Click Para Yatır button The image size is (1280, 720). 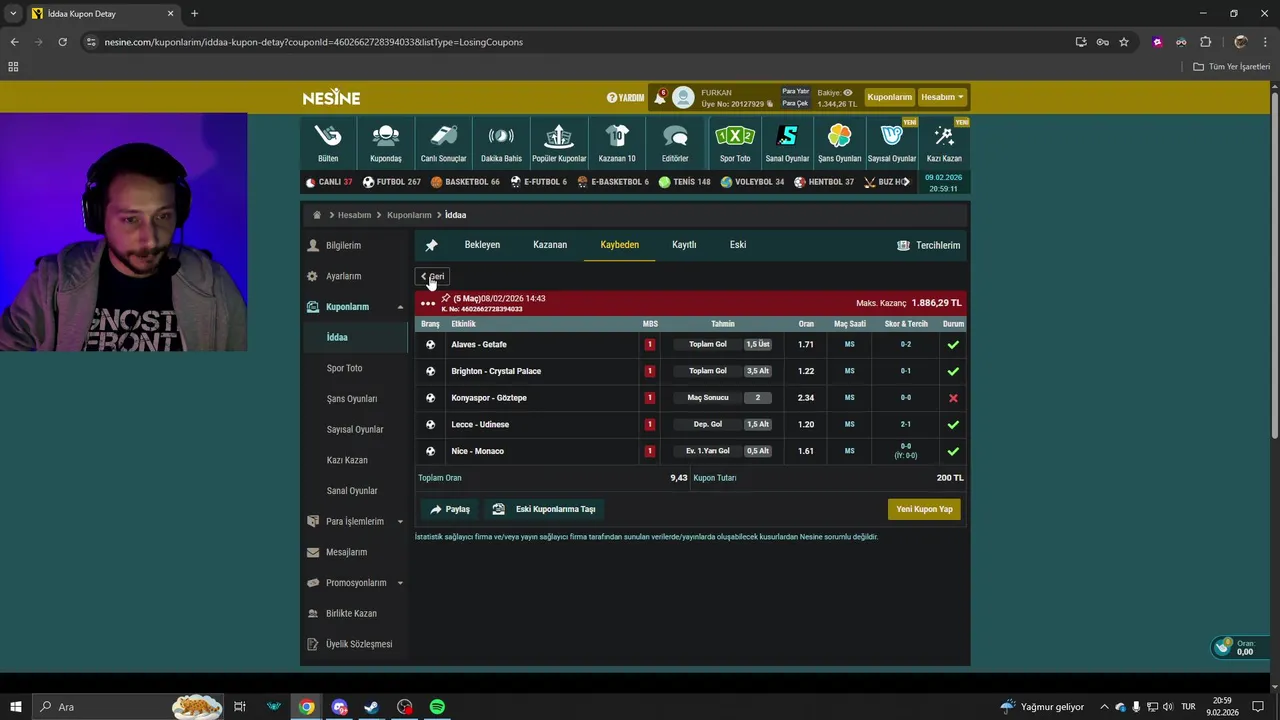(796, 92)
